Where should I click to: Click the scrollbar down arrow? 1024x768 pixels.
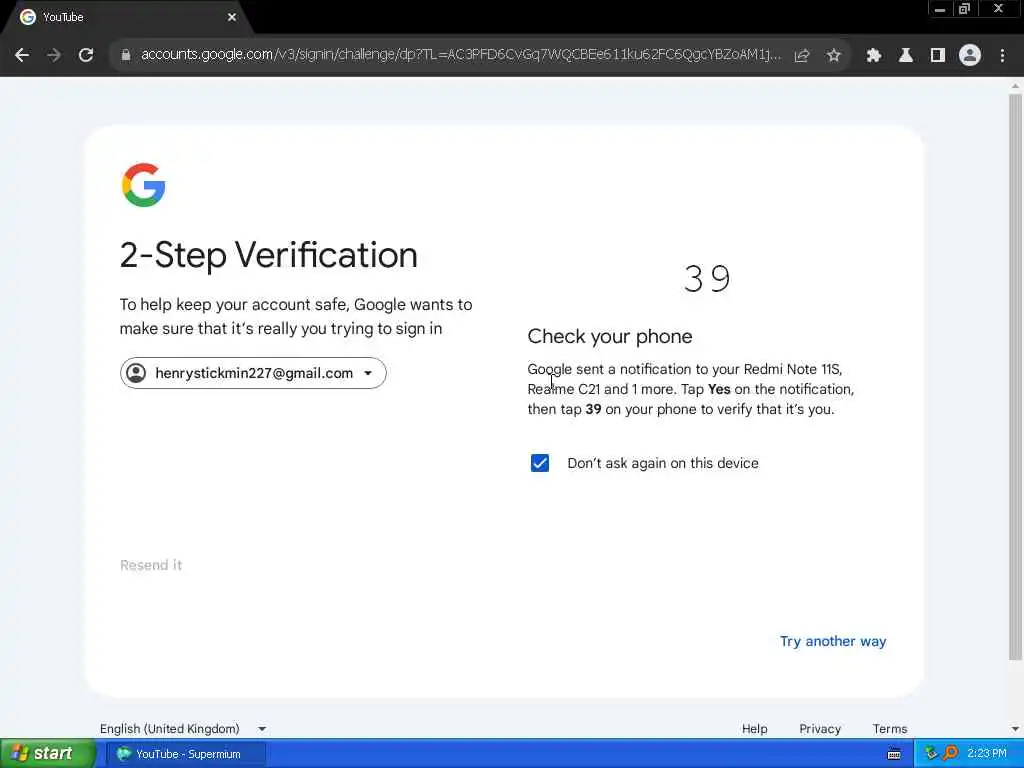click(1015, 729)
